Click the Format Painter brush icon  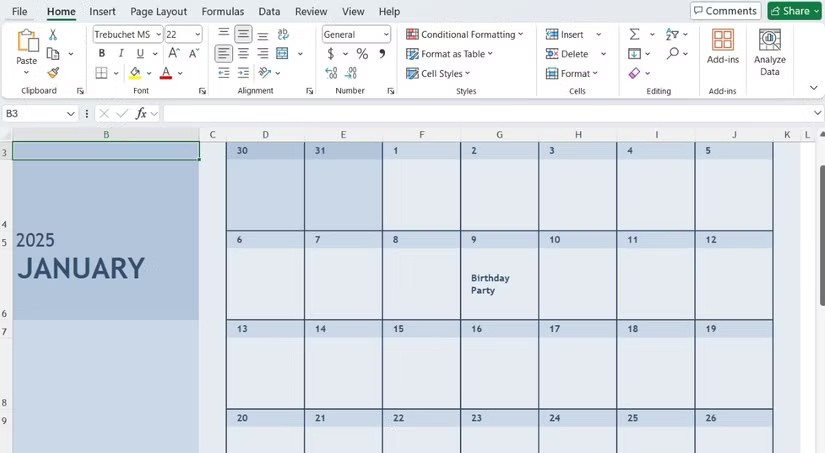[53, 73]
